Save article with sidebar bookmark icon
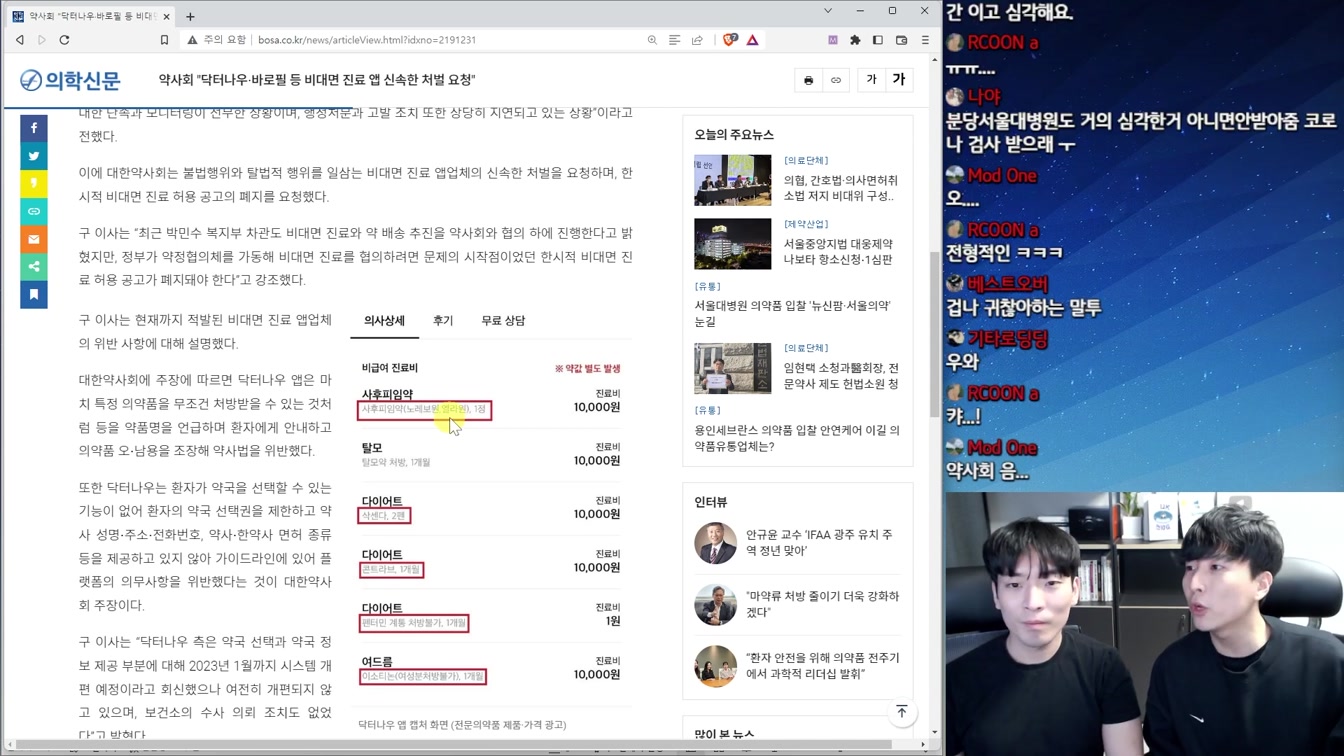1344x756 pixels. (34, 295)
